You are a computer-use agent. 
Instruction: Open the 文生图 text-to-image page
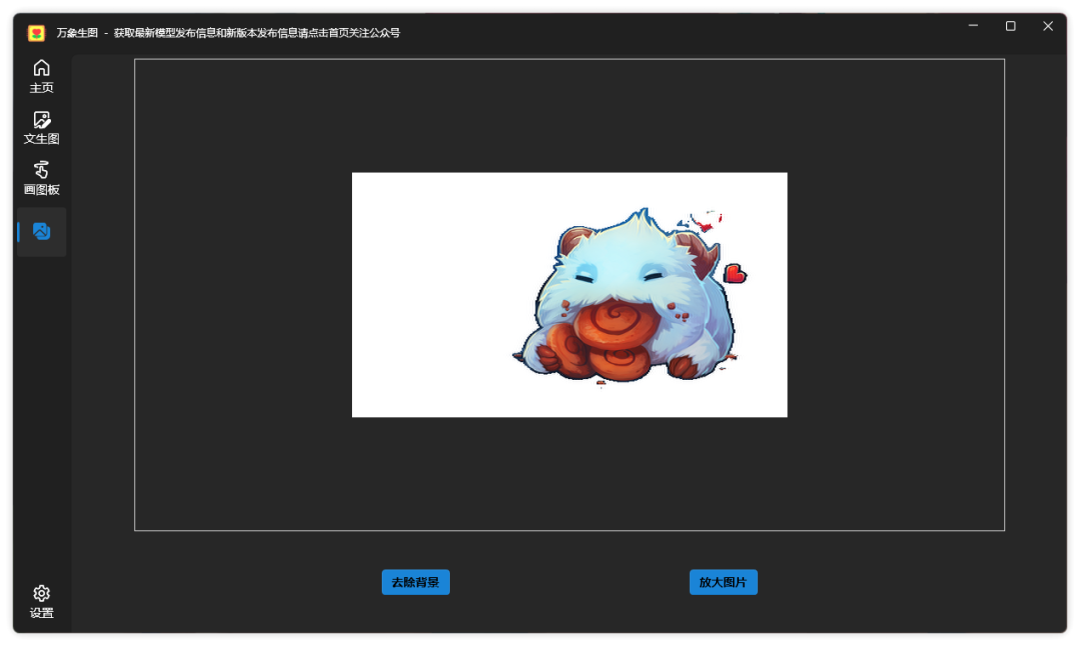tap(41, 128)
